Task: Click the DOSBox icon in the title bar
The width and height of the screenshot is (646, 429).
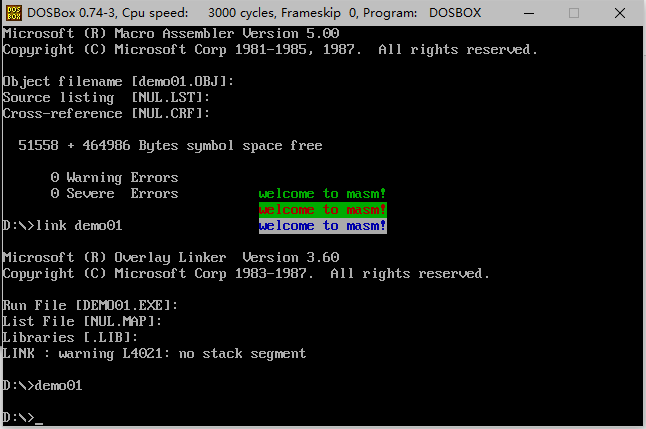Action: [14, 13]
